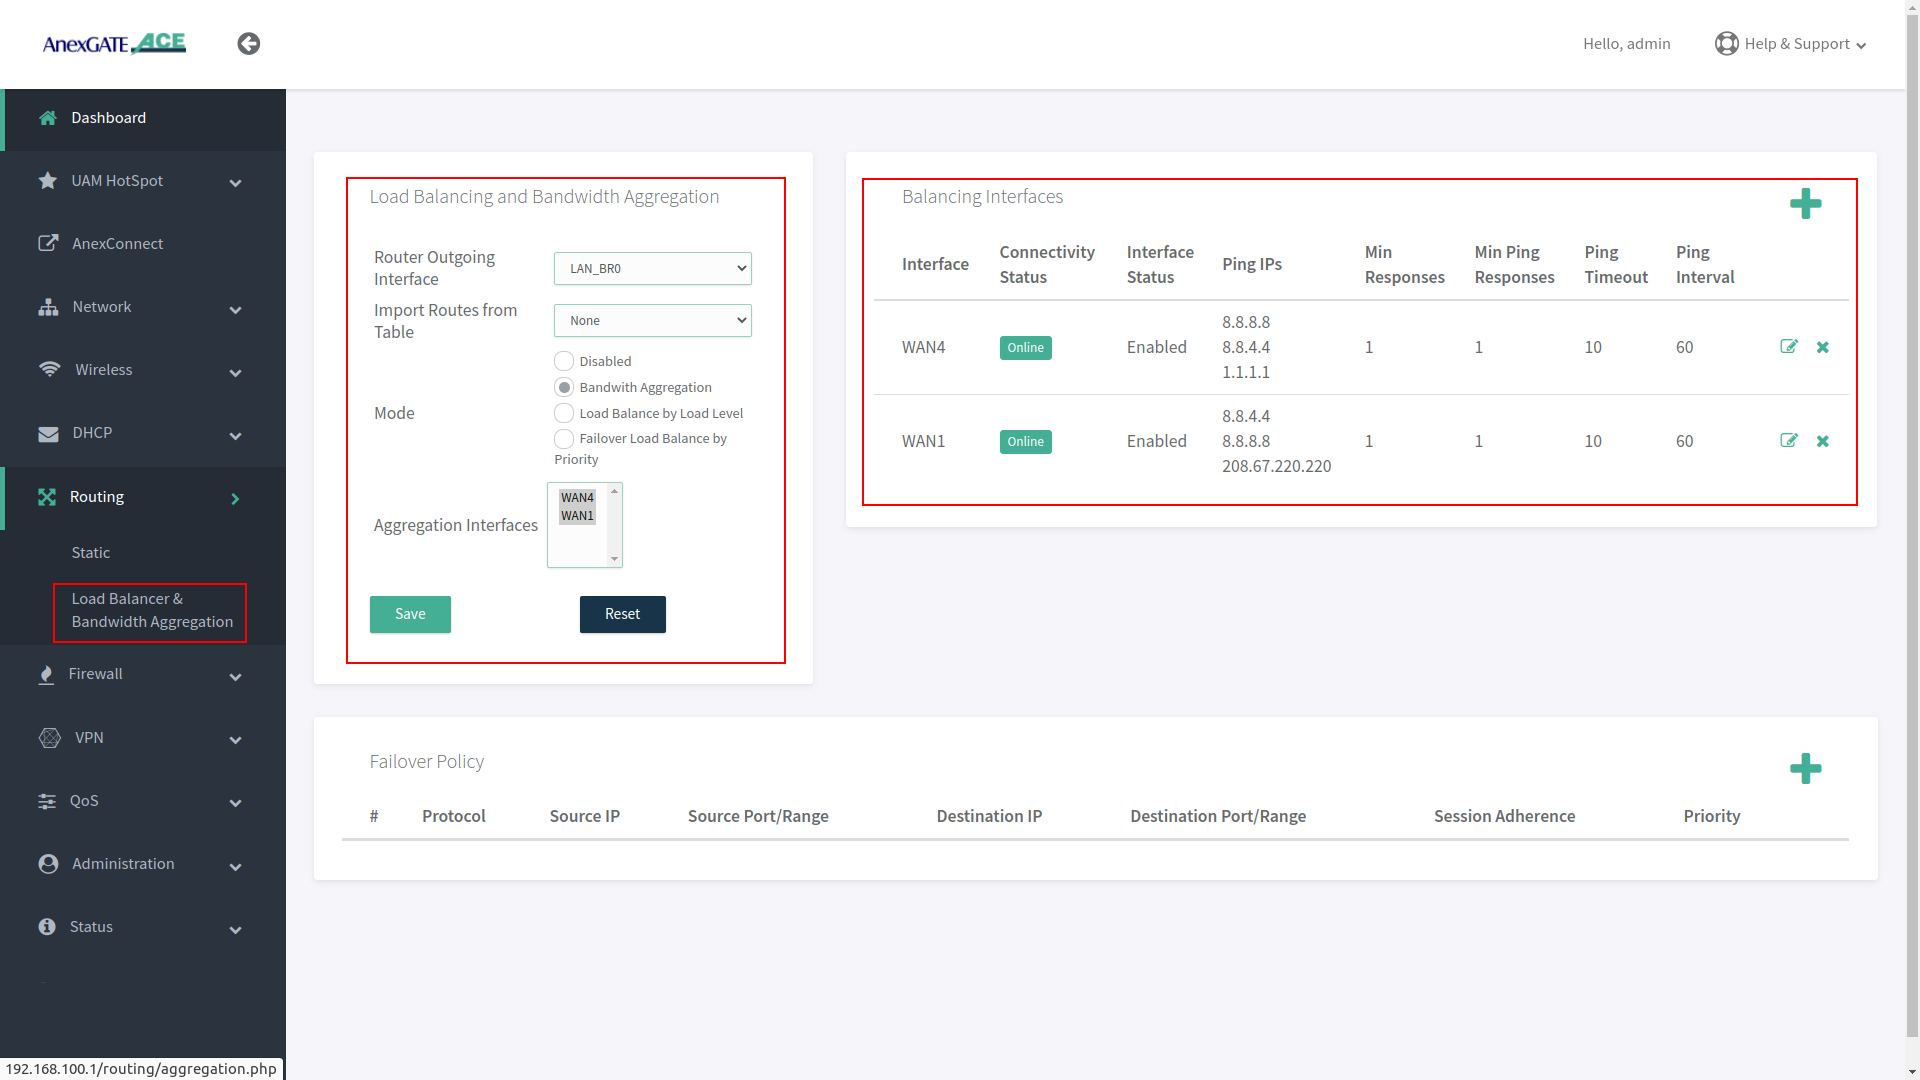
Task: Edit the WAN4 balancing interface
Action: point(1789,347)
